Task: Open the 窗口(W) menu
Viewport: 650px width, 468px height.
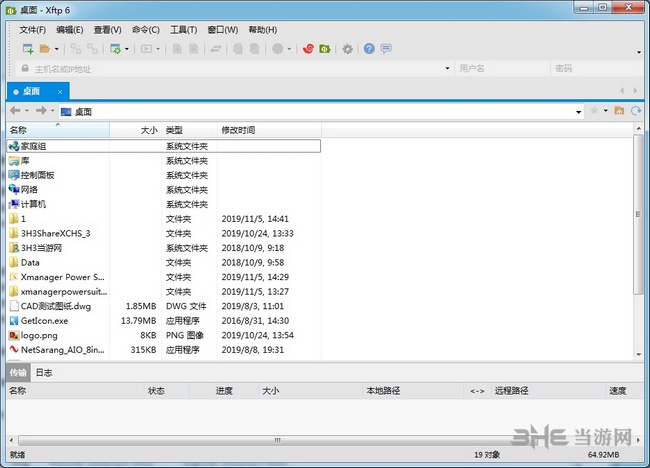Action: pyautogui.click(x=223, y=30)
